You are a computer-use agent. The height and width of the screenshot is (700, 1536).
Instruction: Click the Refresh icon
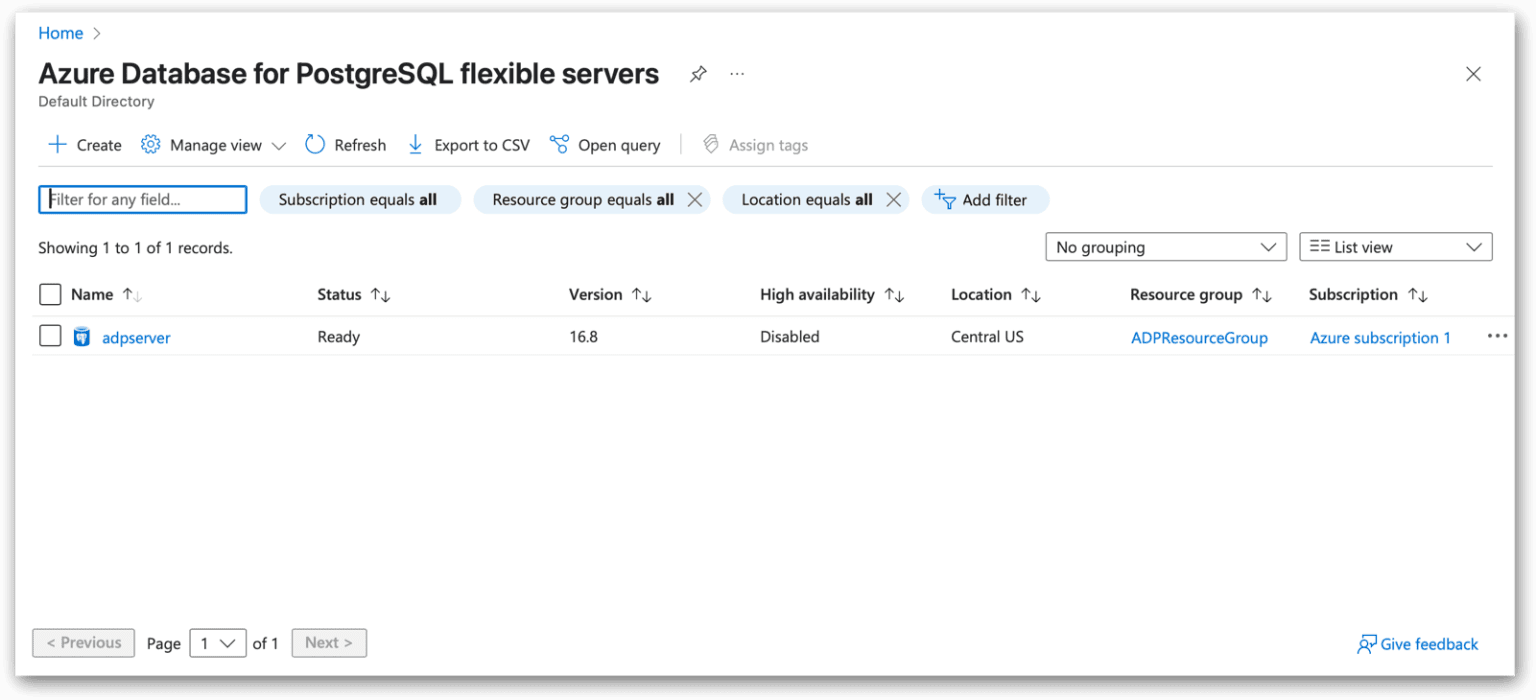click(x=315, y=144)
